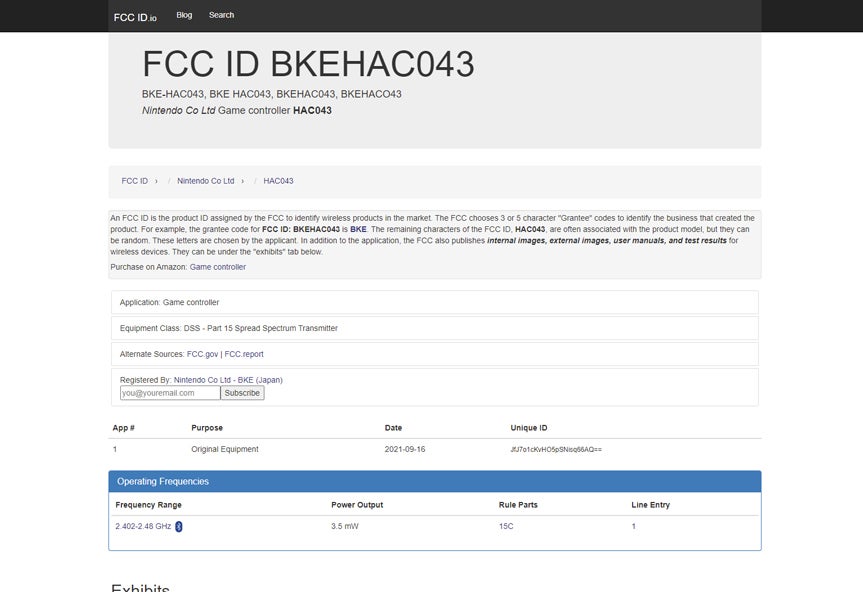Open the Search menu item
The image size is (863, 592).
(x=221, y=15)
